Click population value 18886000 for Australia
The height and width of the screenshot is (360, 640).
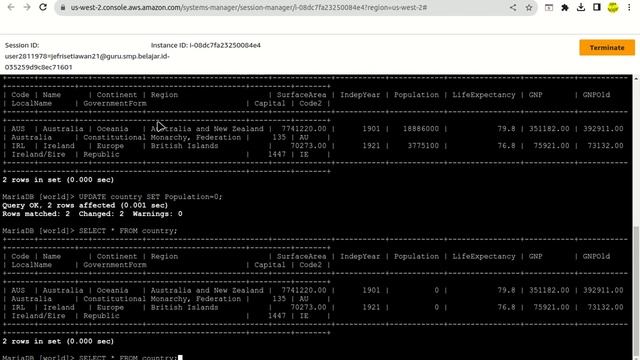coord(421,129)
